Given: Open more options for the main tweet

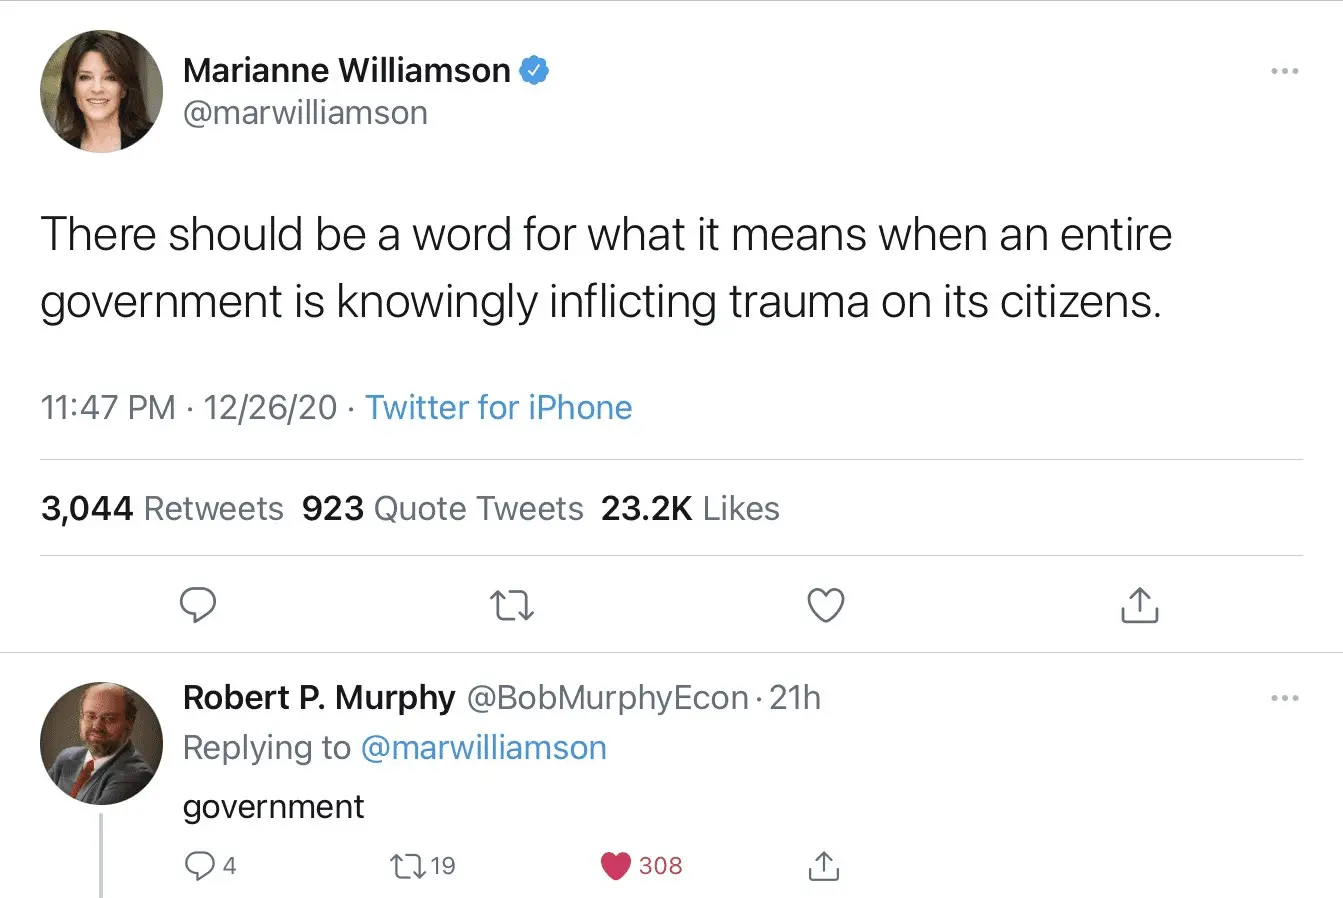Looking at the screenshot, I should [1284, 72].
